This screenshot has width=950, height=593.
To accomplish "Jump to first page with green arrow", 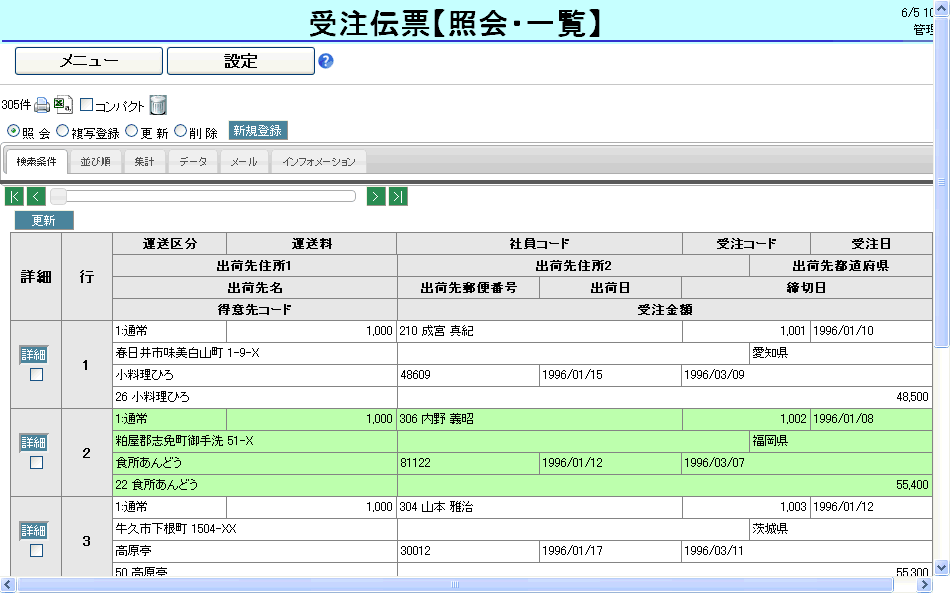I will (14, 196).
